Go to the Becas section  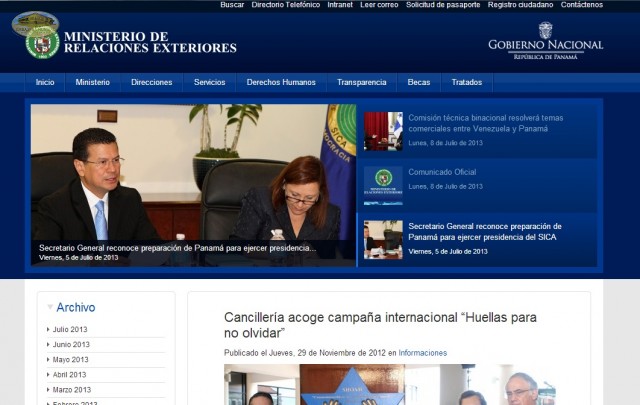click(x=419, y=82)
